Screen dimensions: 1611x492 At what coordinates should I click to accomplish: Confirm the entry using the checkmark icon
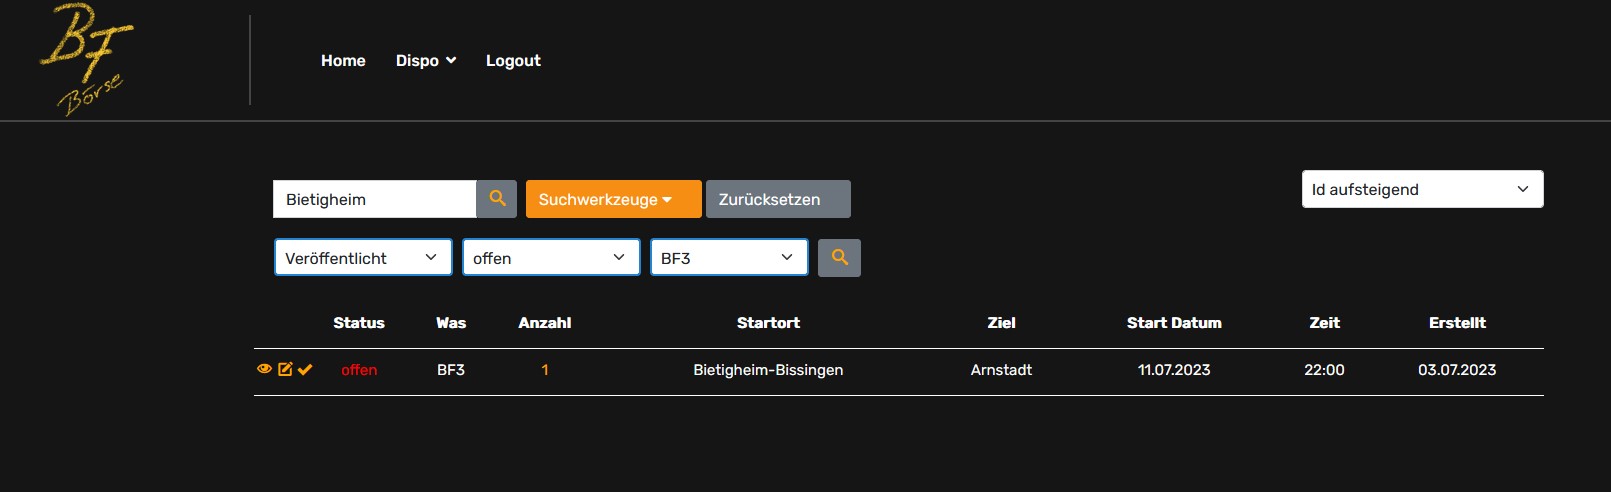305,369
